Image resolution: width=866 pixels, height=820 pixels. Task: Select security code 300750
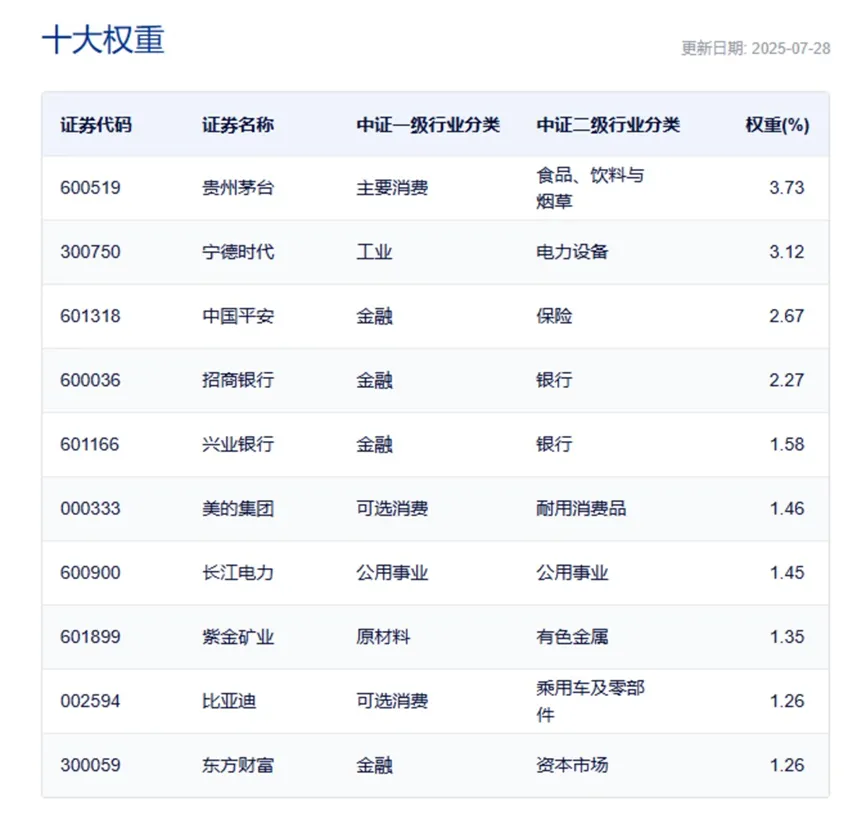[90, 252]
